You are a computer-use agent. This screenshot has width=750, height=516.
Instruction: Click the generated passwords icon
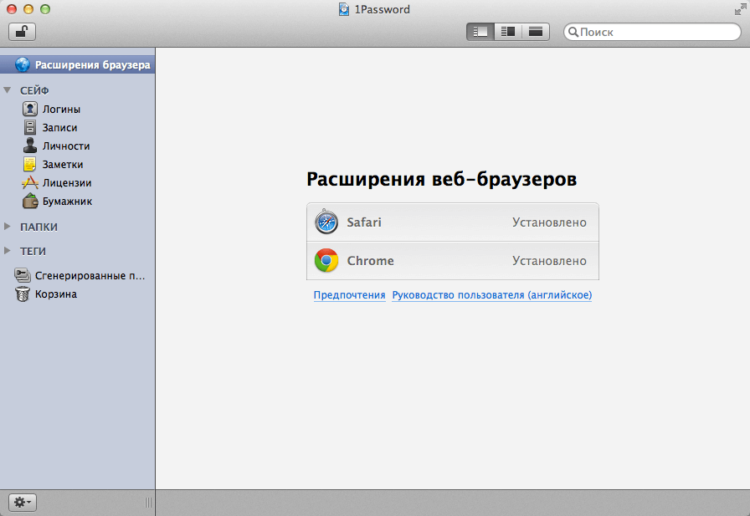(x=22, y=275)
